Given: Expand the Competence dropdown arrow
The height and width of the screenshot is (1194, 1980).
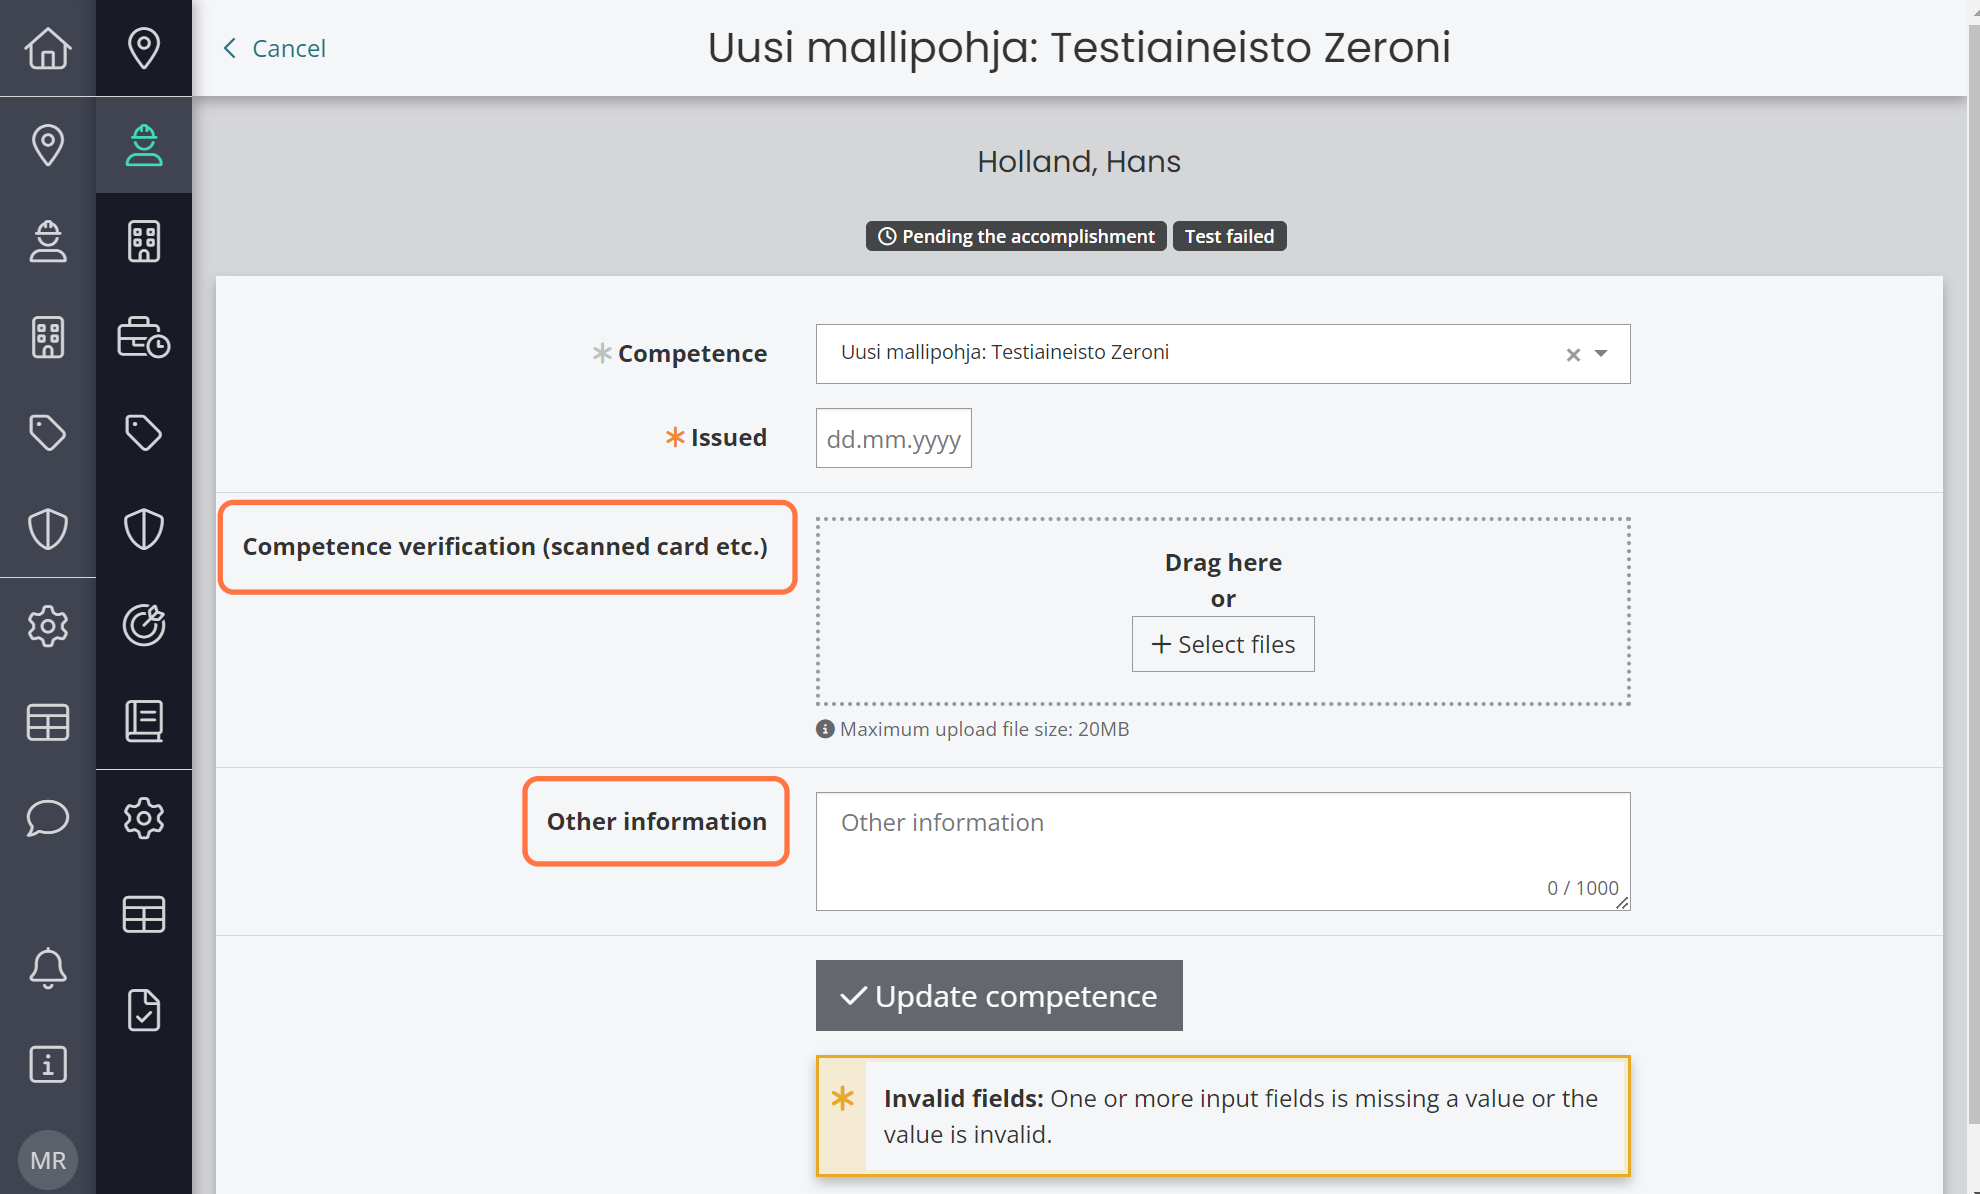Looking at the screenshot, I should (1601, 354).
